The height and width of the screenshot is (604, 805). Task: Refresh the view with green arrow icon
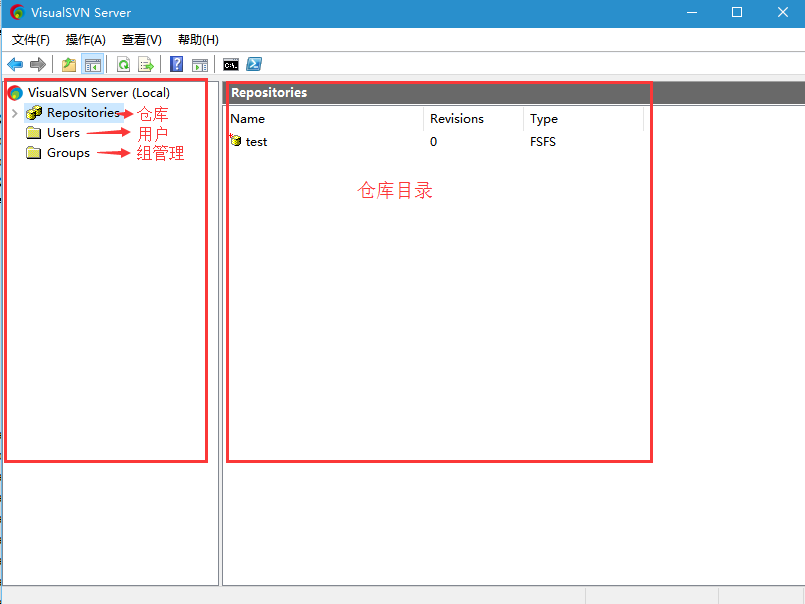click(x=123, y=65)
